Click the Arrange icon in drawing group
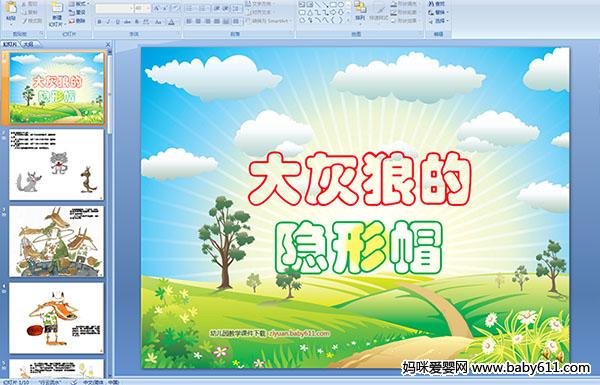 coord(360,11)
